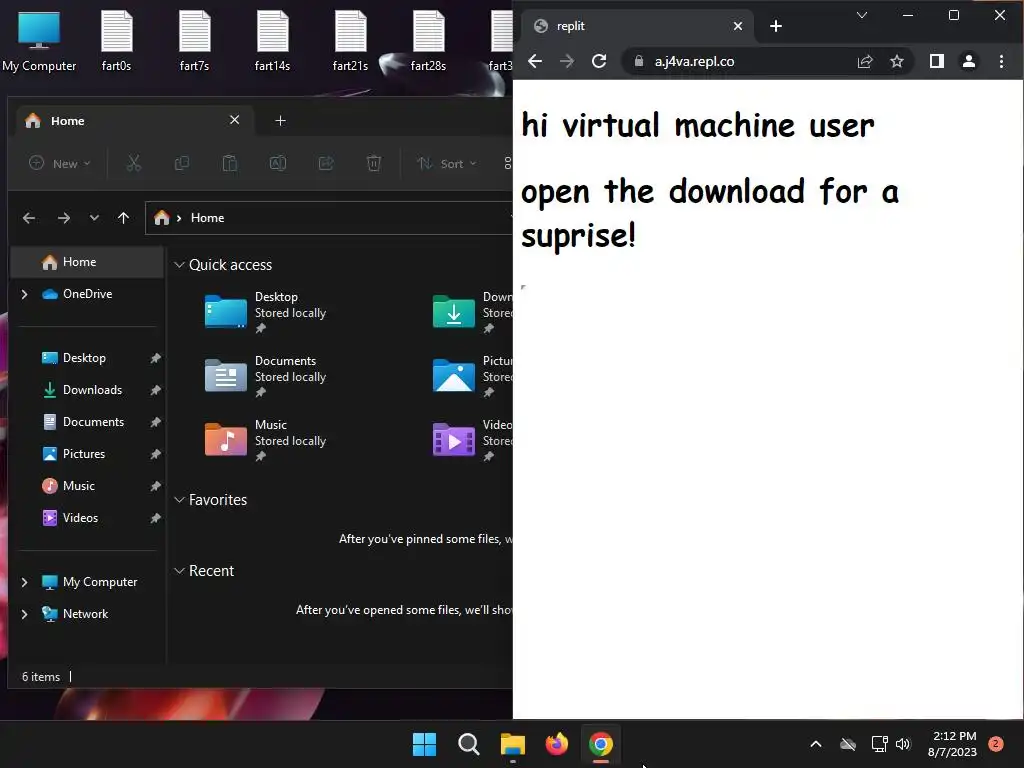This screenshot has height=768, width=1024.
Task: Open the New dropdown in Explorer
Action: [x=59, y=163]
